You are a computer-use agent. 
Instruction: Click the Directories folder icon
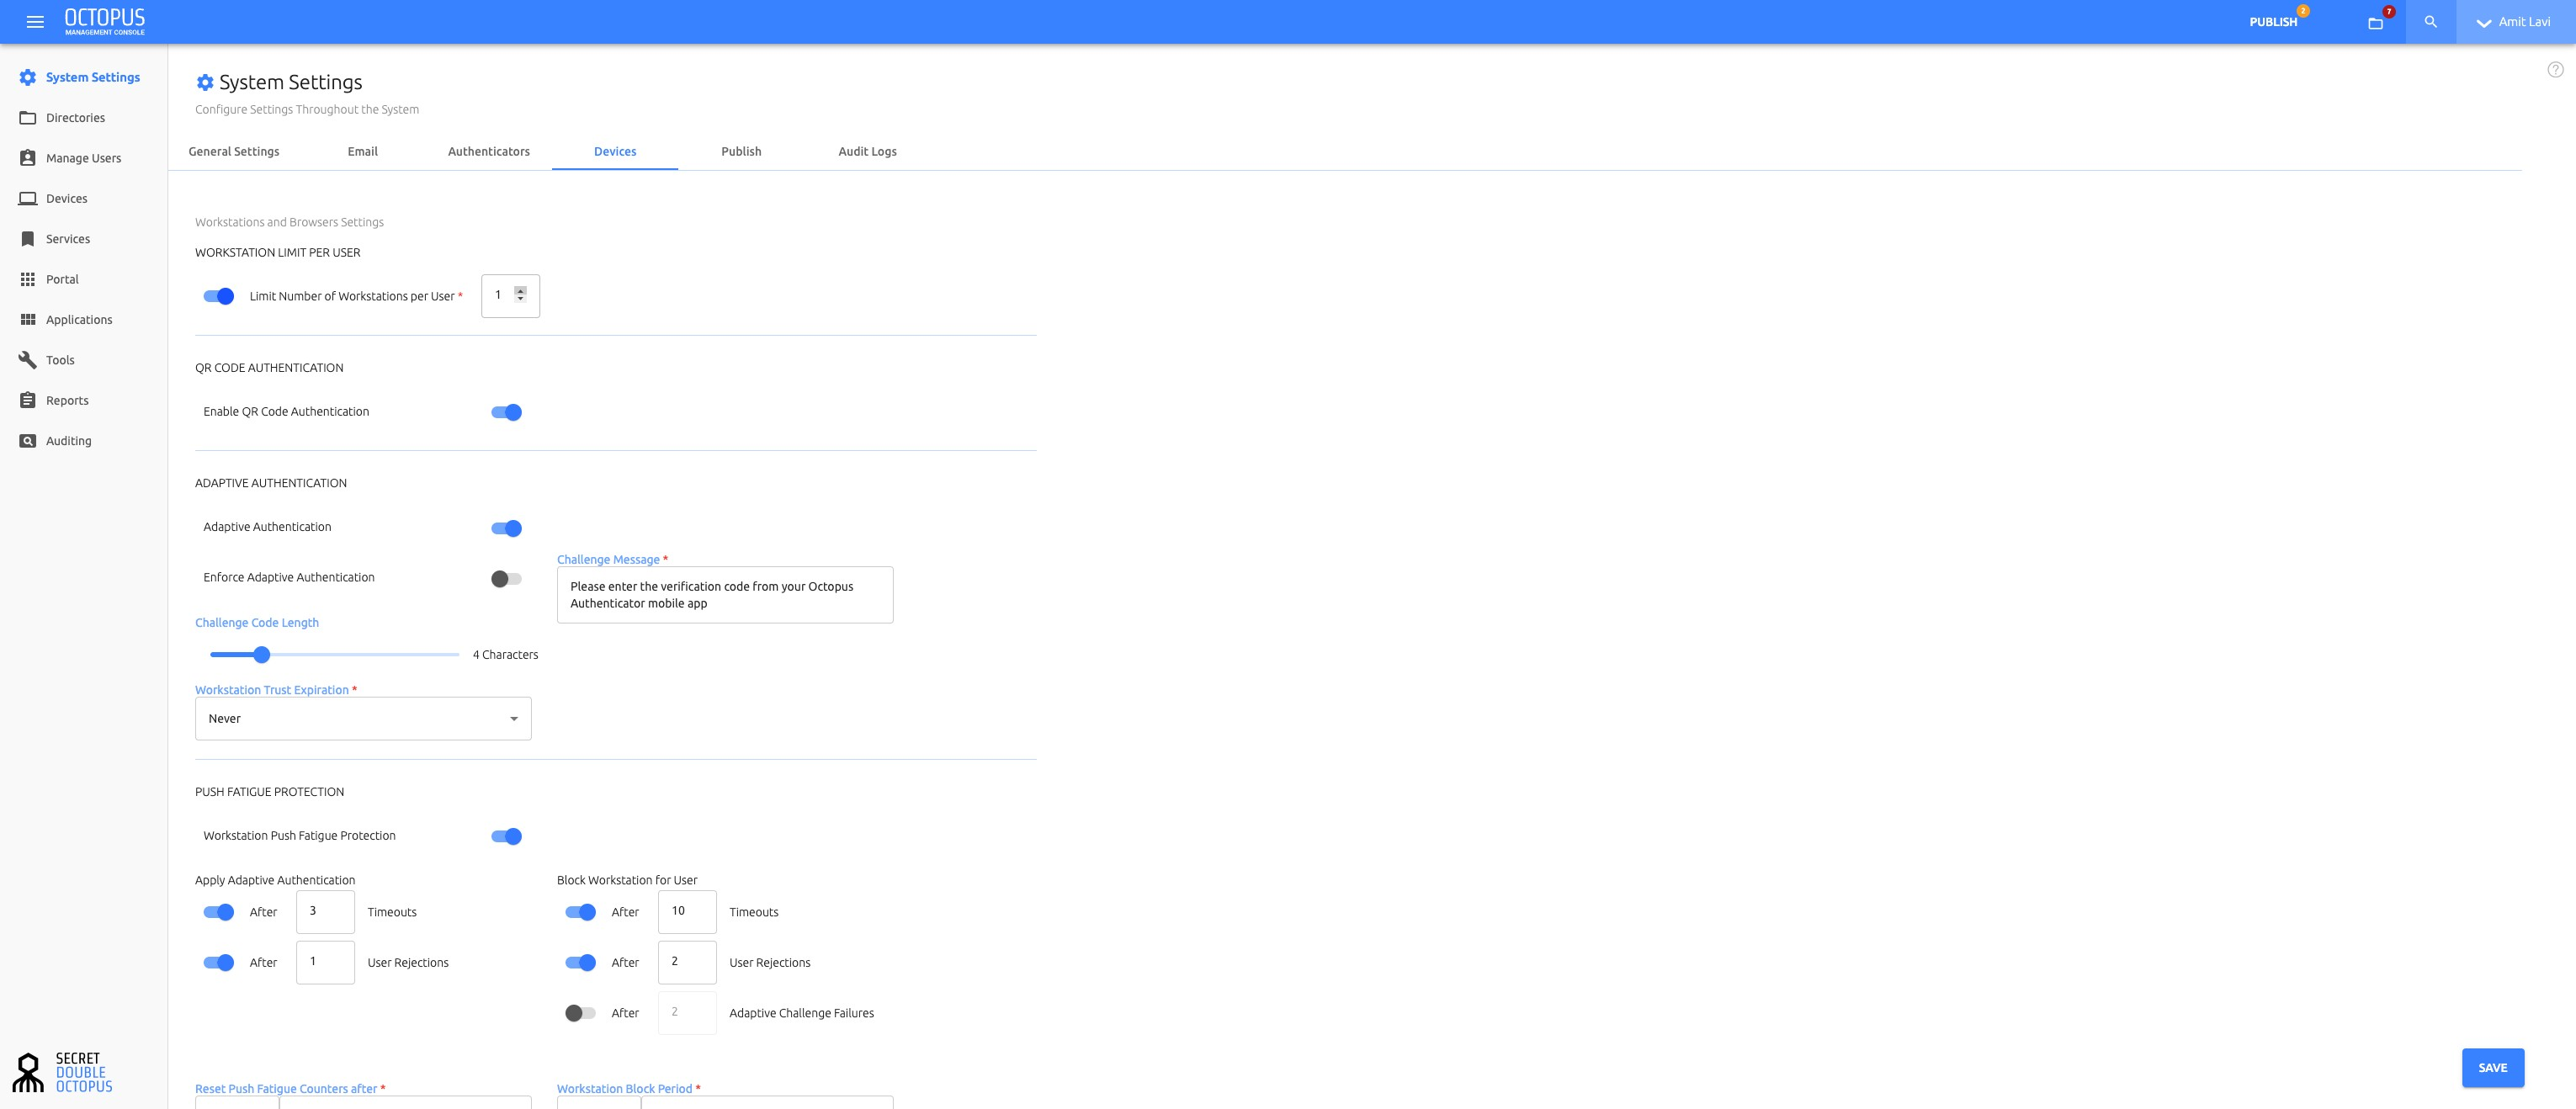click(x=28, y=118)
